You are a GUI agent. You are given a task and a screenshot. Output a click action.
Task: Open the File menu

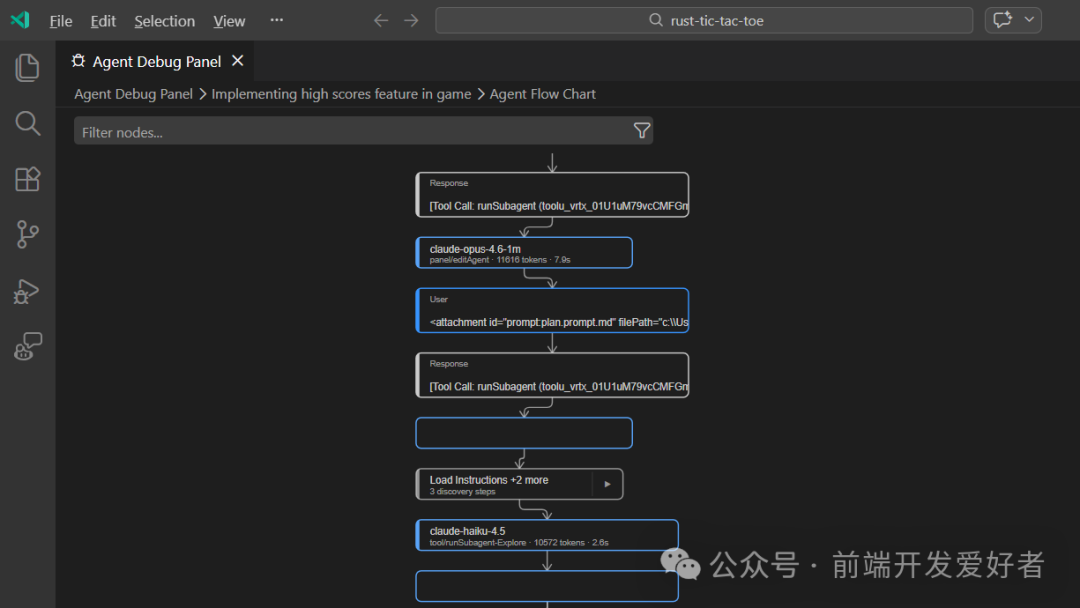click(61, 21)
